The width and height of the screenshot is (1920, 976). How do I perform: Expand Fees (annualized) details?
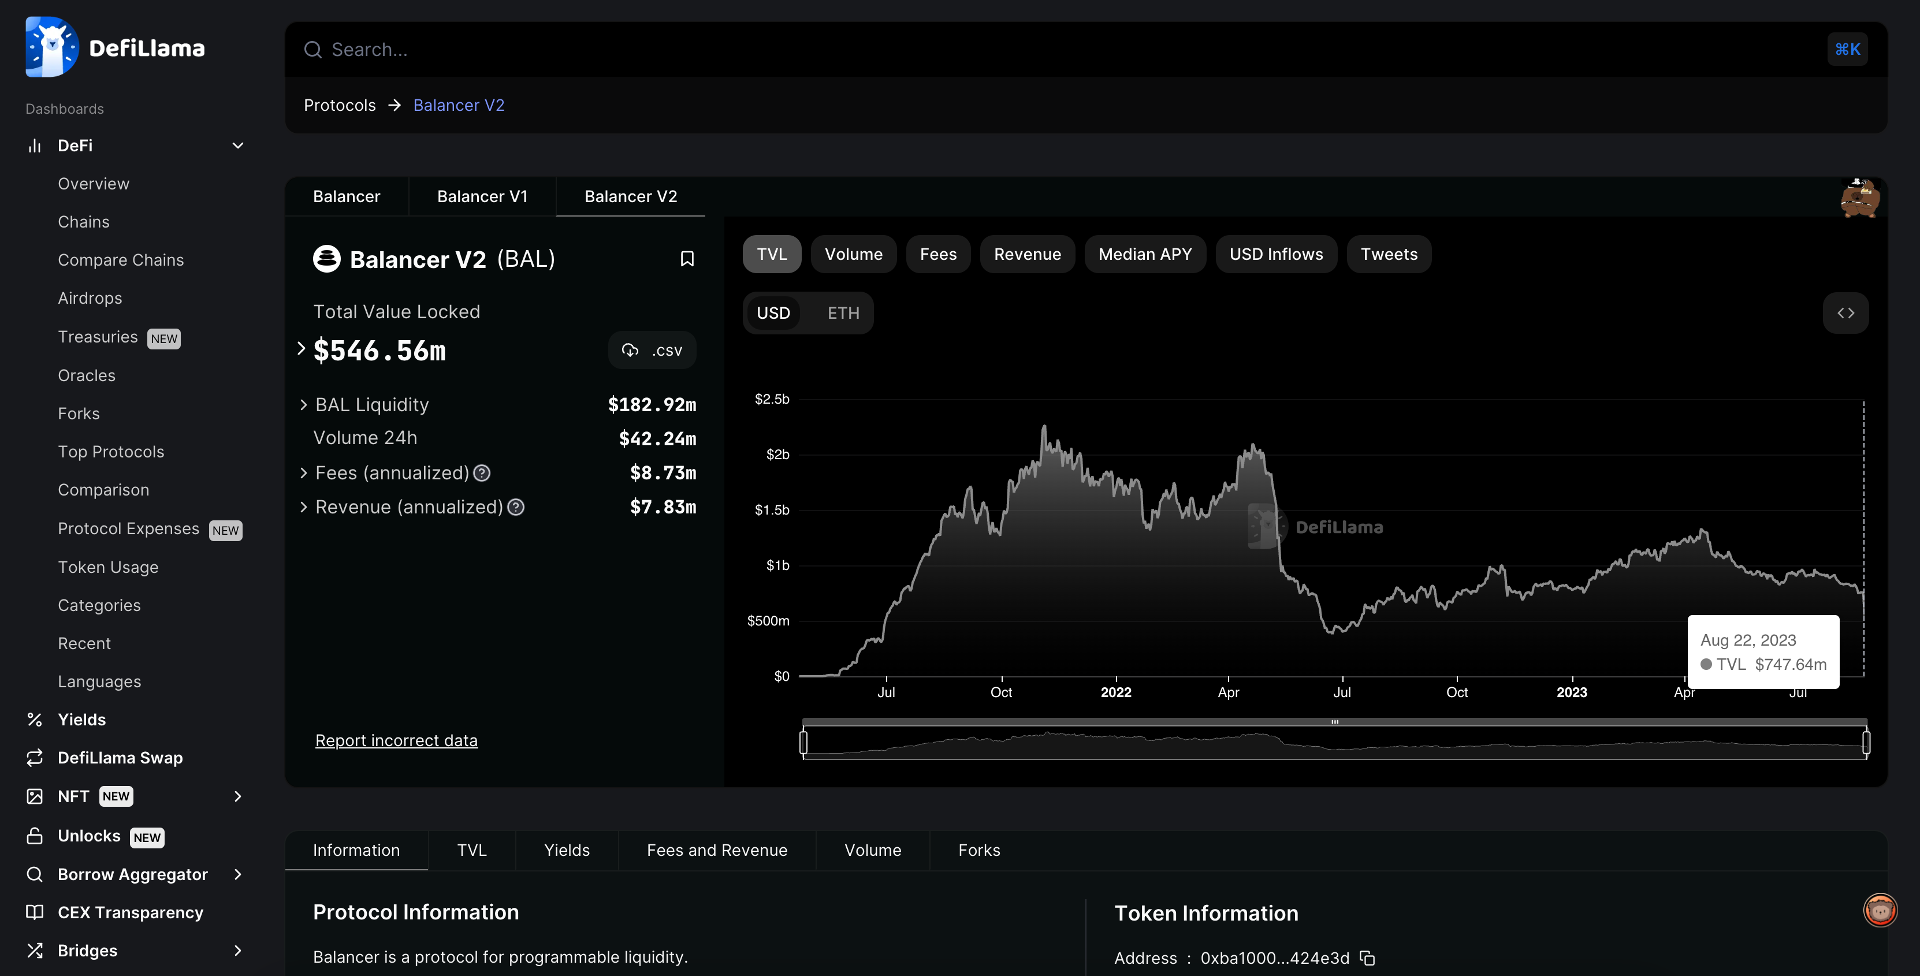click(x=304, y=473)
